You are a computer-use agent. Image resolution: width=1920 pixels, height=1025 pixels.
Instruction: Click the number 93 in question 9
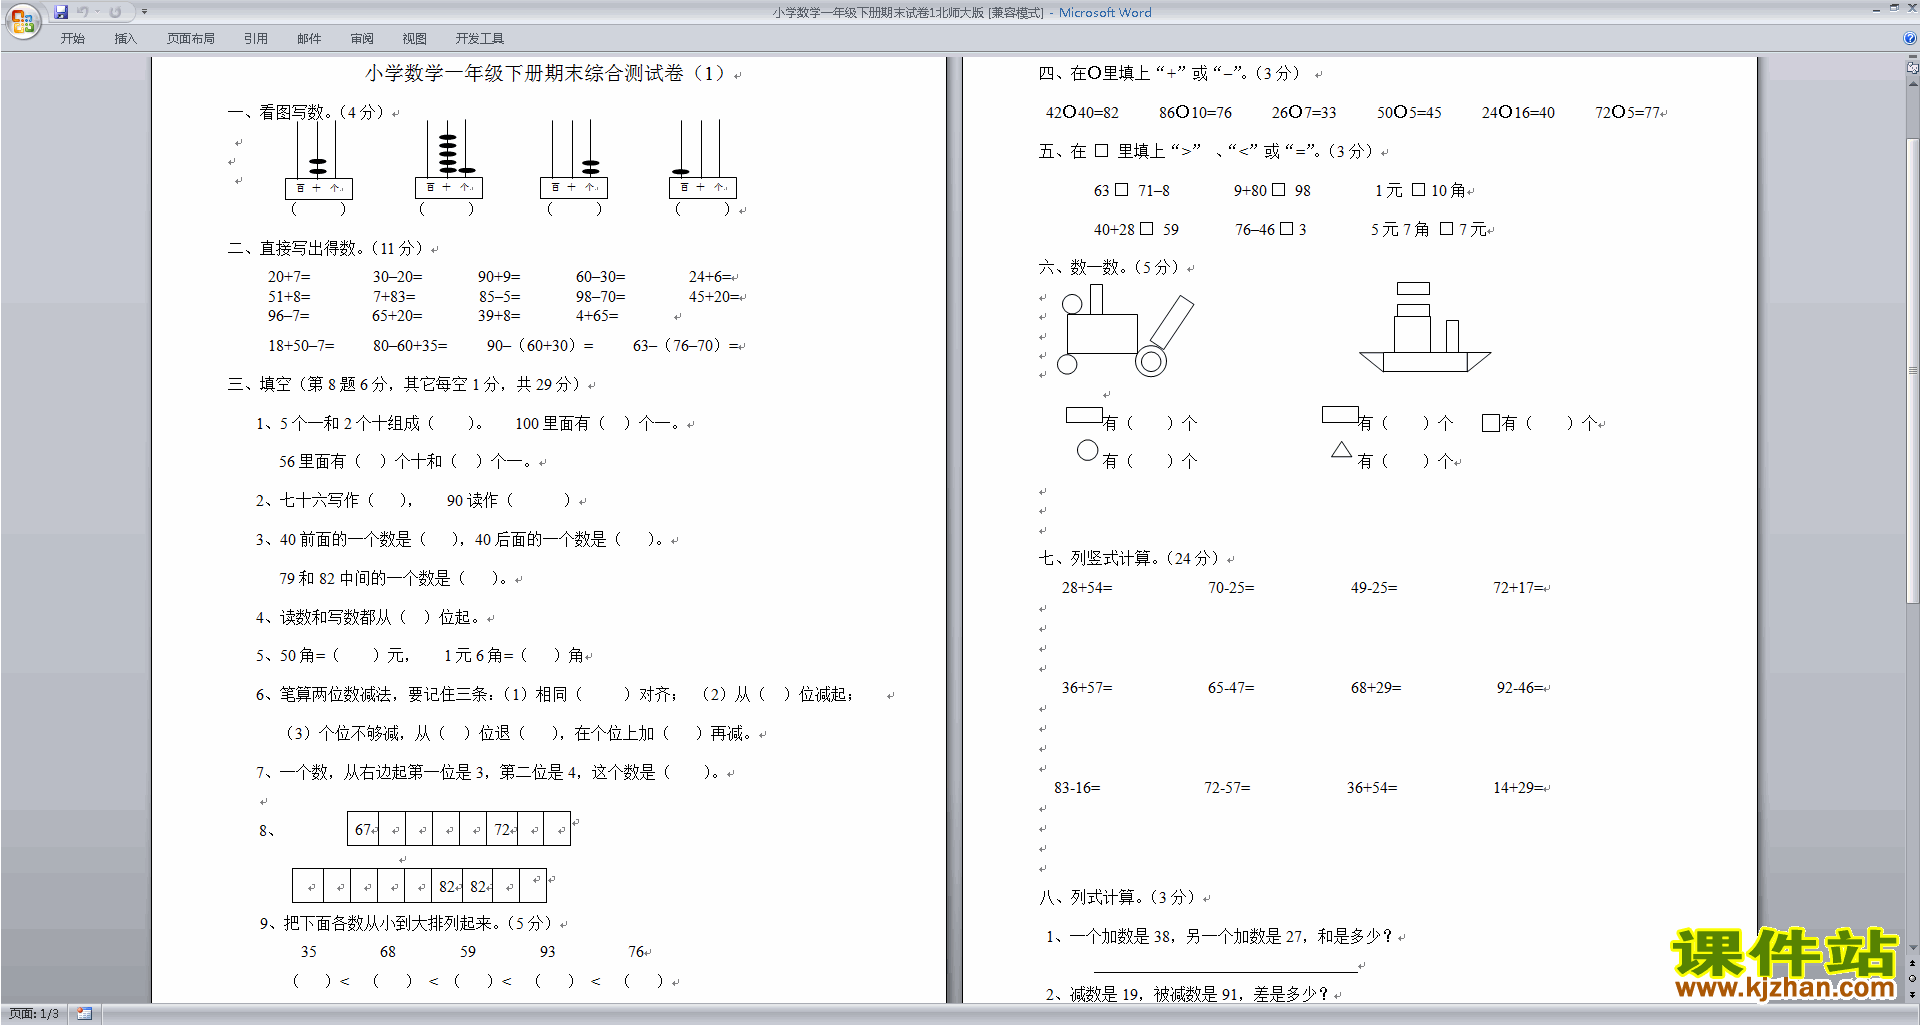pyautogui.click(x=547, y=952)
